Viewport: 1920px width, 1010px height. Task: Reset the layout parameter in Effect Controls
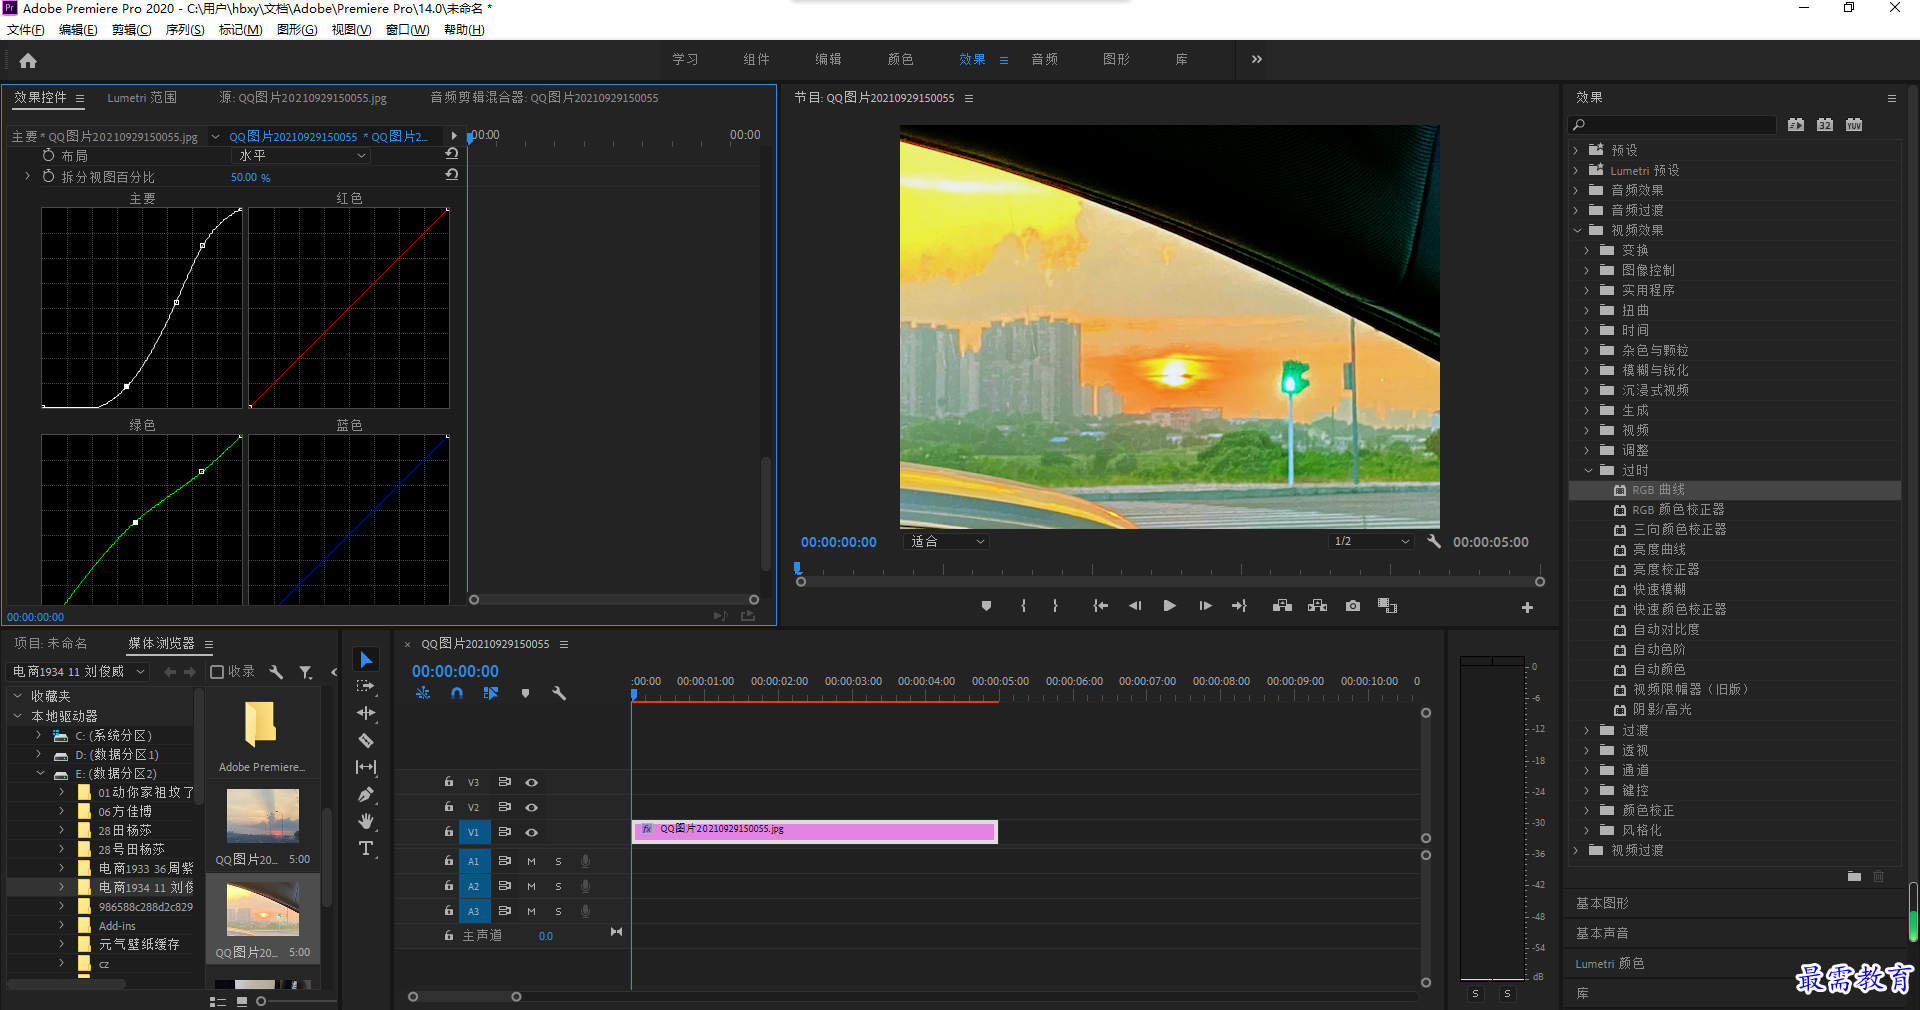pyautogui.click(x=452, y=154)
